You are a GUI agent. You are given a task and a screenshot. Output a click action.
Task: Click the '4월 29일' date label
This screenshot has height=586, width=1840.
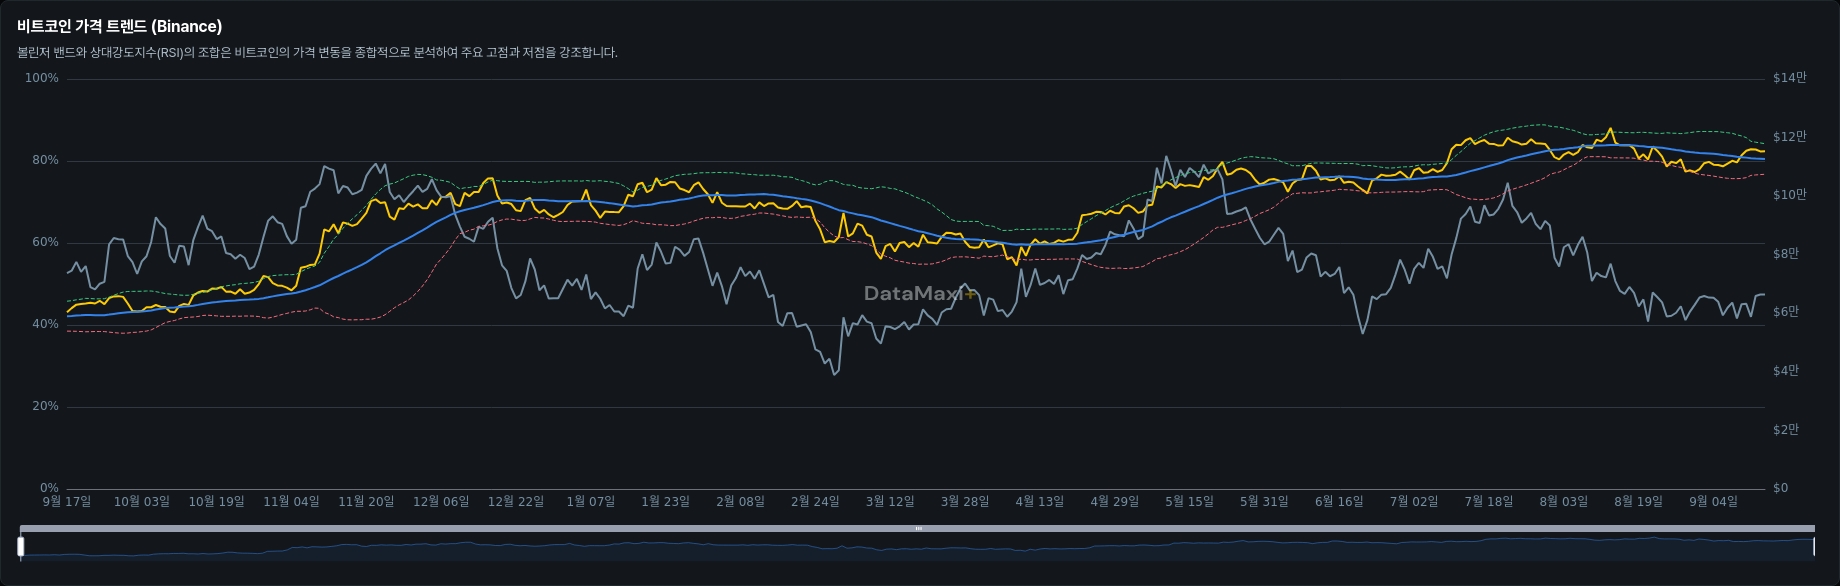point(1114,502)
